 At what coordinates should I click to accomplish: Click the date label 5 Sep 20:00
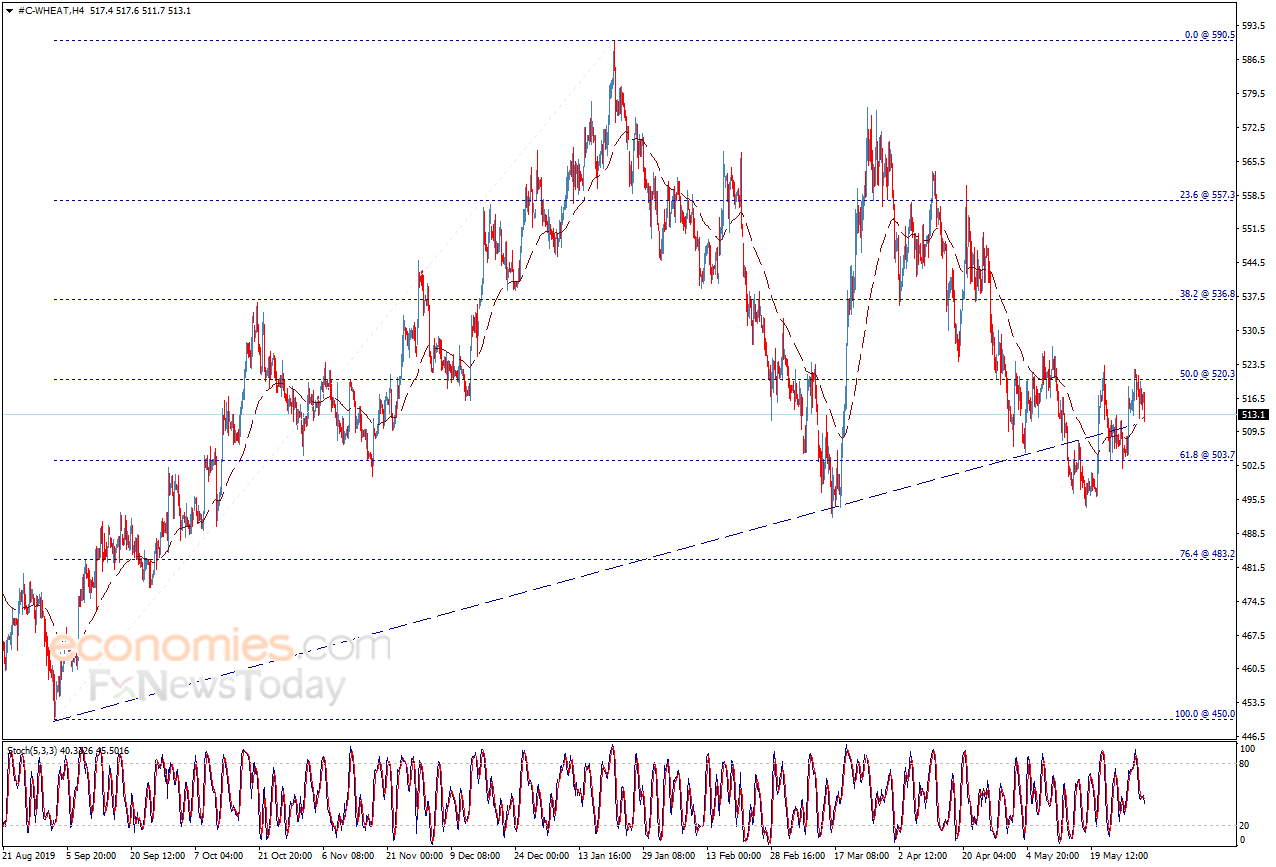[x=93, y=856]
